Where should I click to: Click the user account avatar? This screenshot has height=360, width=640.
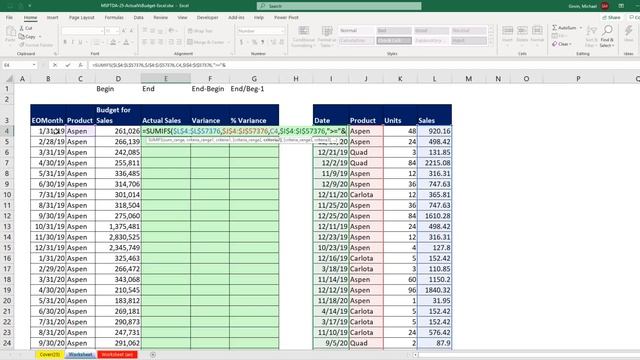605,6
